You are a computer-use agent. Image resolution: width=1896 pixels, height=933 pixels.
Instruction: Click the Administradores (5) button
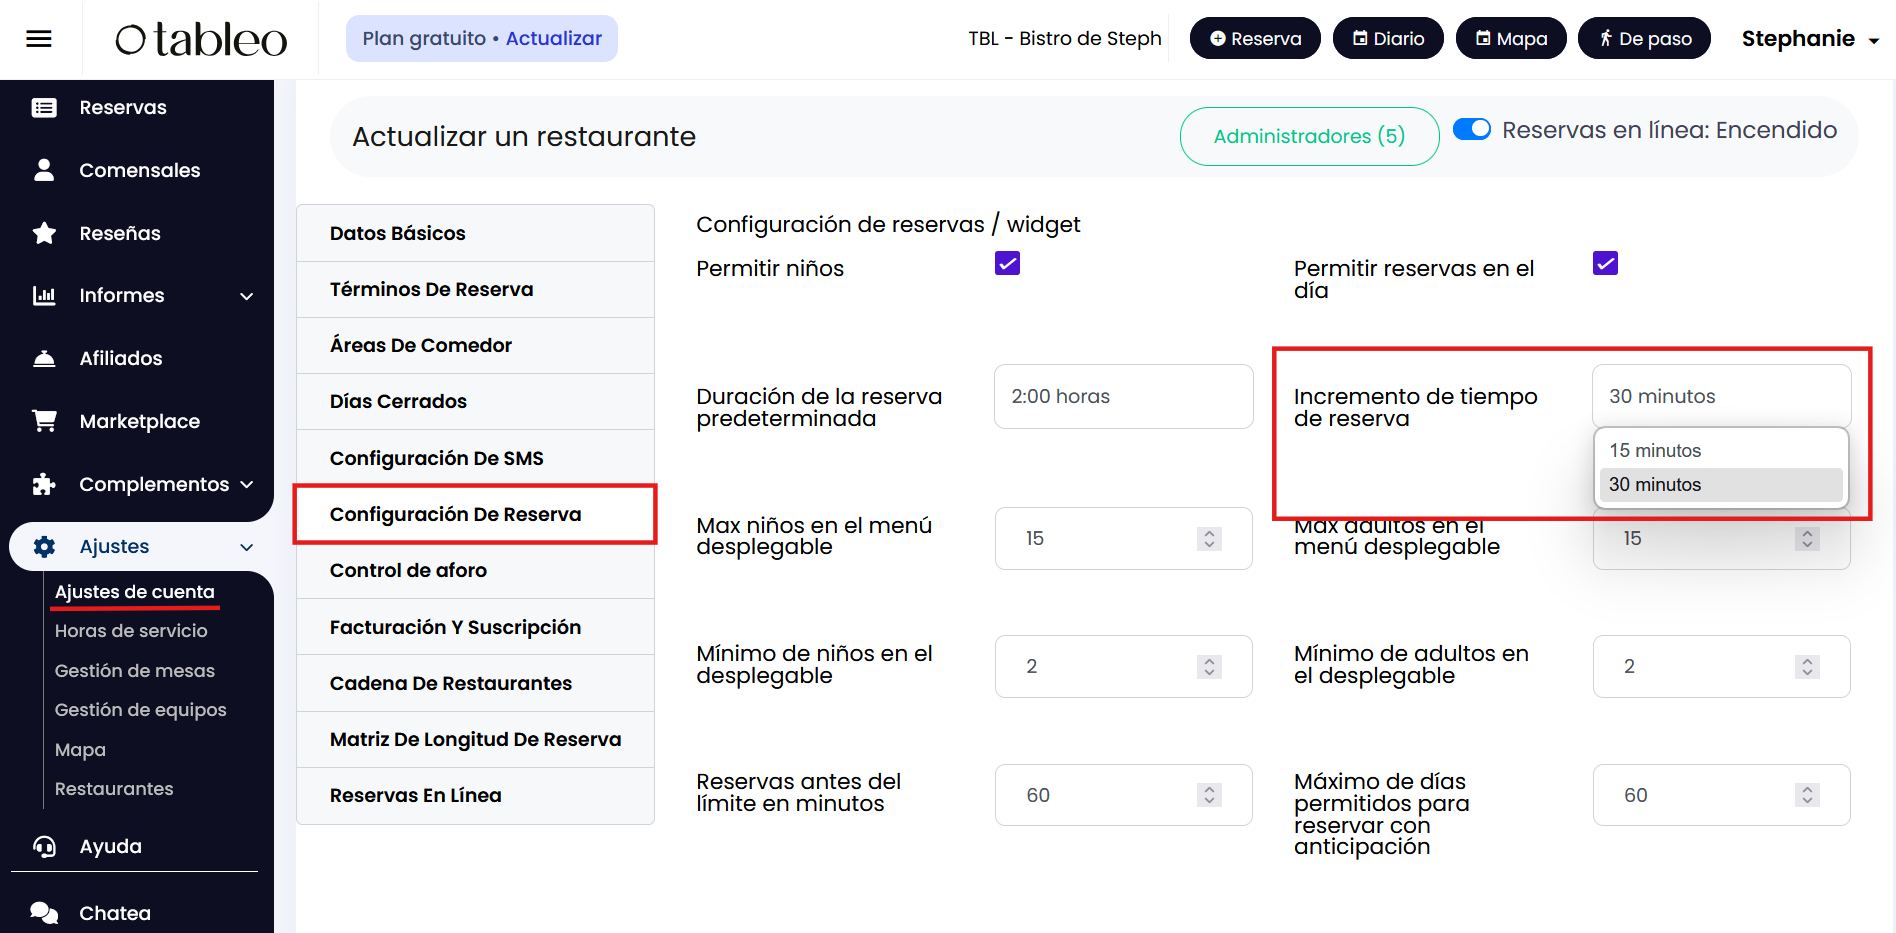[1309, 136]
